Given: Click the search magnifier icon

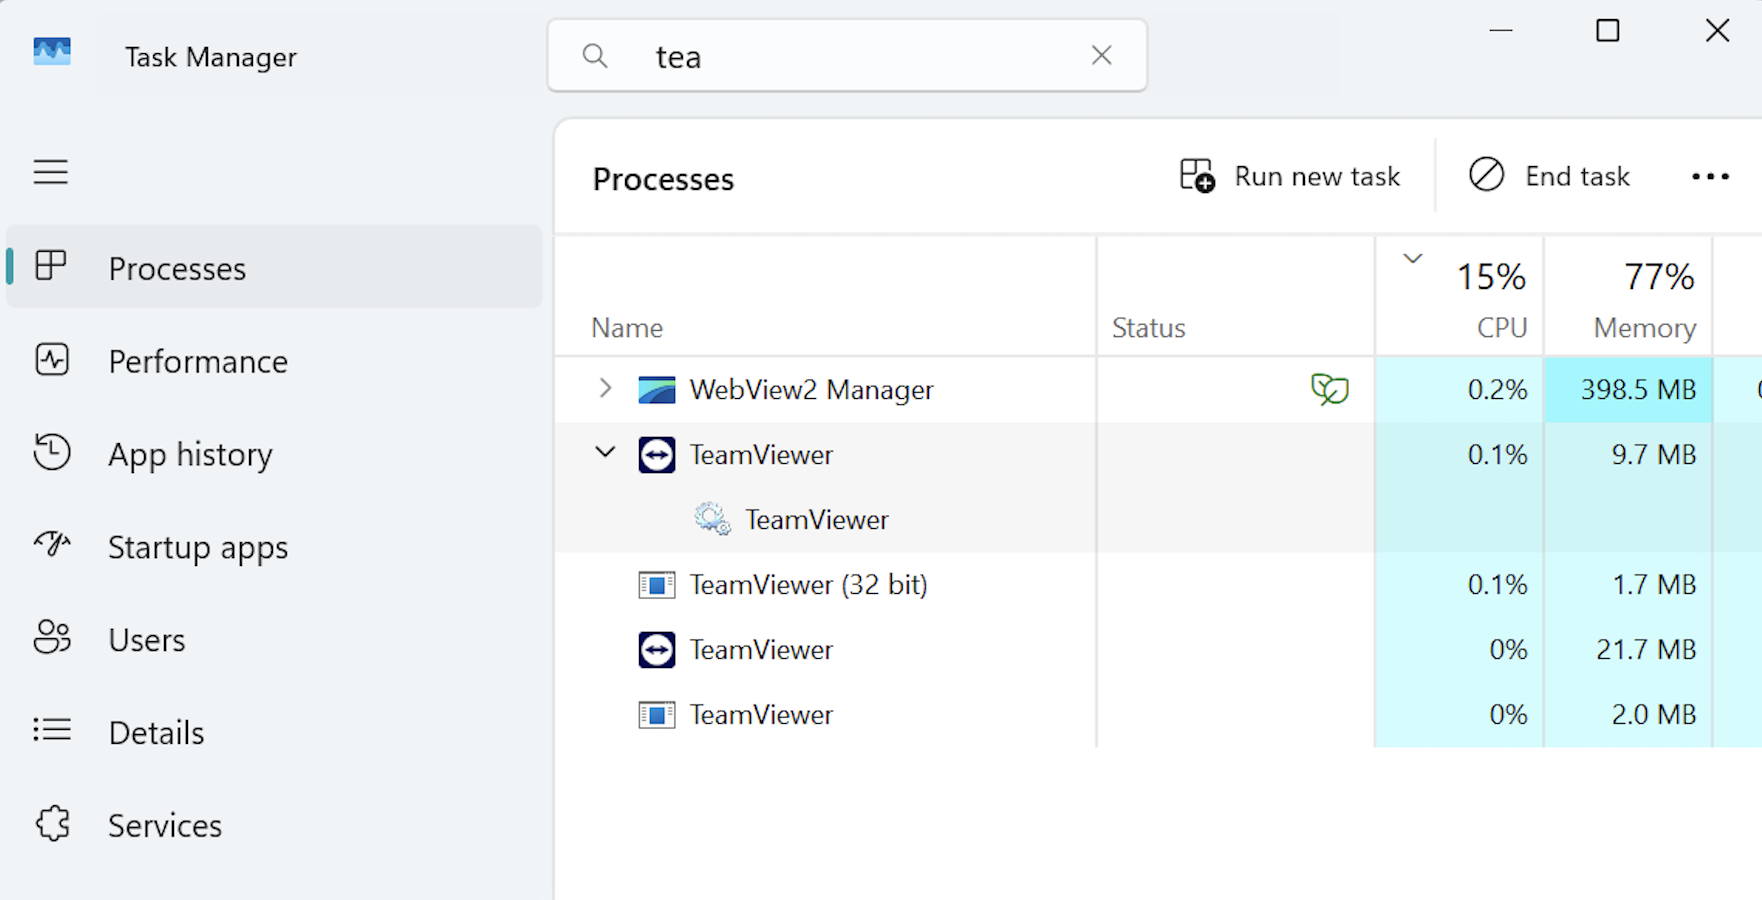Looking at the screenshot, I should click(x=595, y=56).
